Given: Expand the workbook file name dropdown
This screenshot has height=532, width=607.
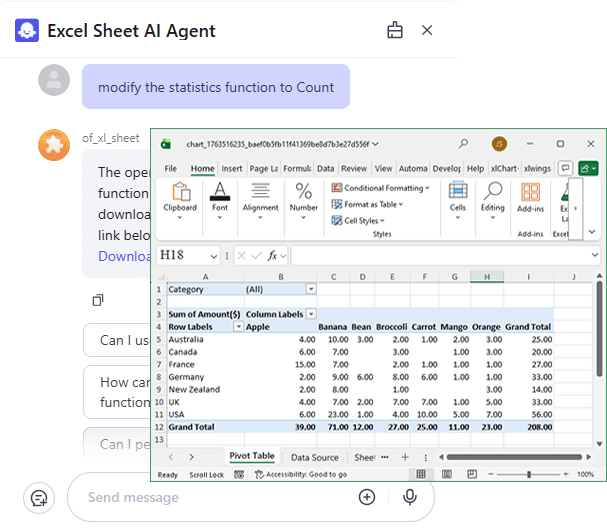Looking at the screenshot, I should (375, 144).
